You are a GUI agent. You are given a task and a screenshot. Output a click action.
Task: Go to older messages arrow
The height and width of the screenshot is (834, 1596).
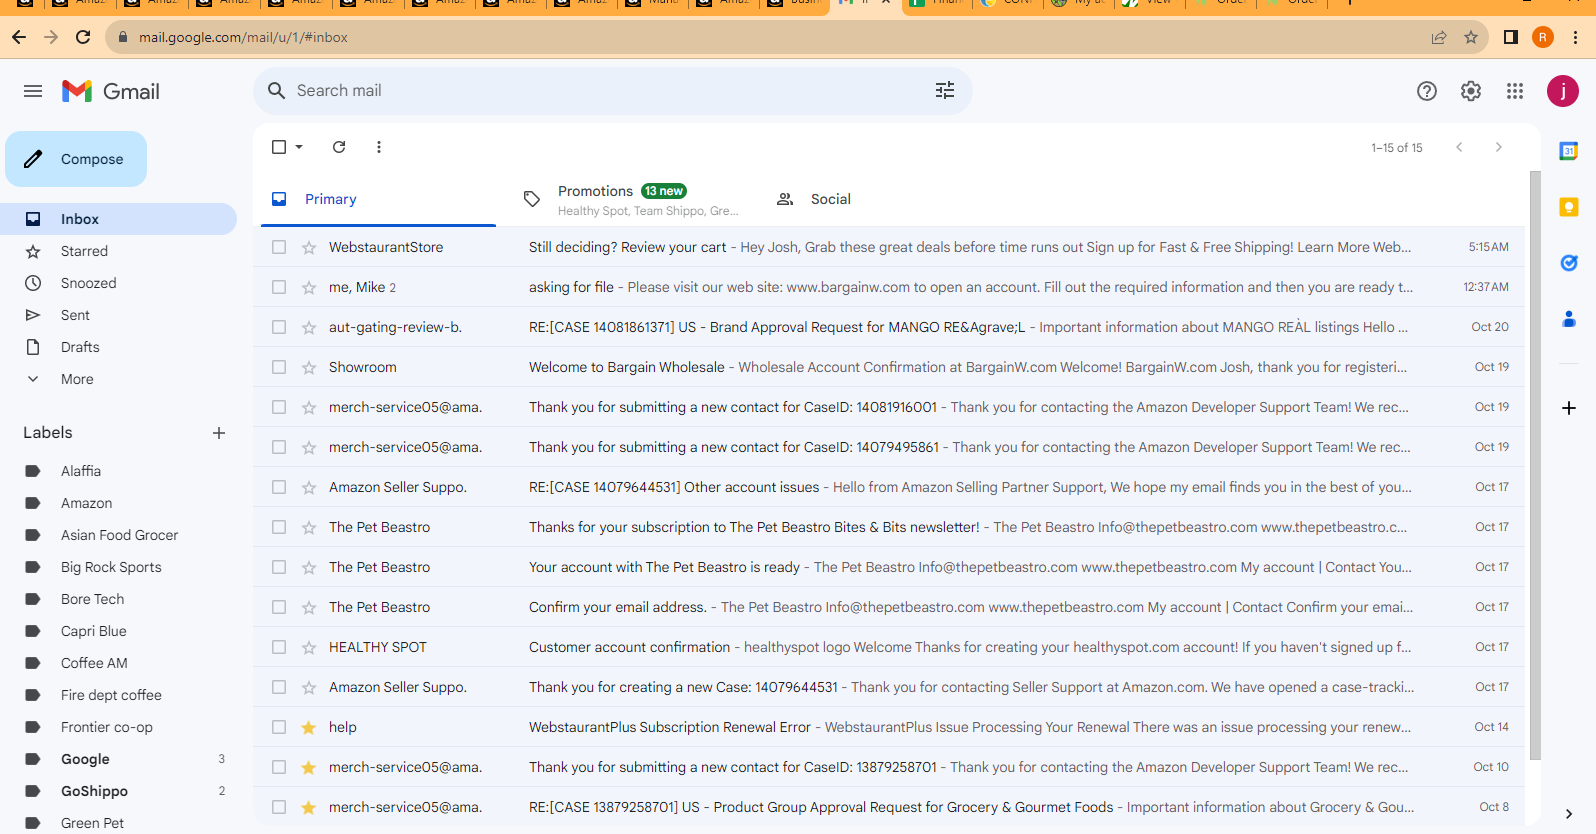(x=1499, y=147)
